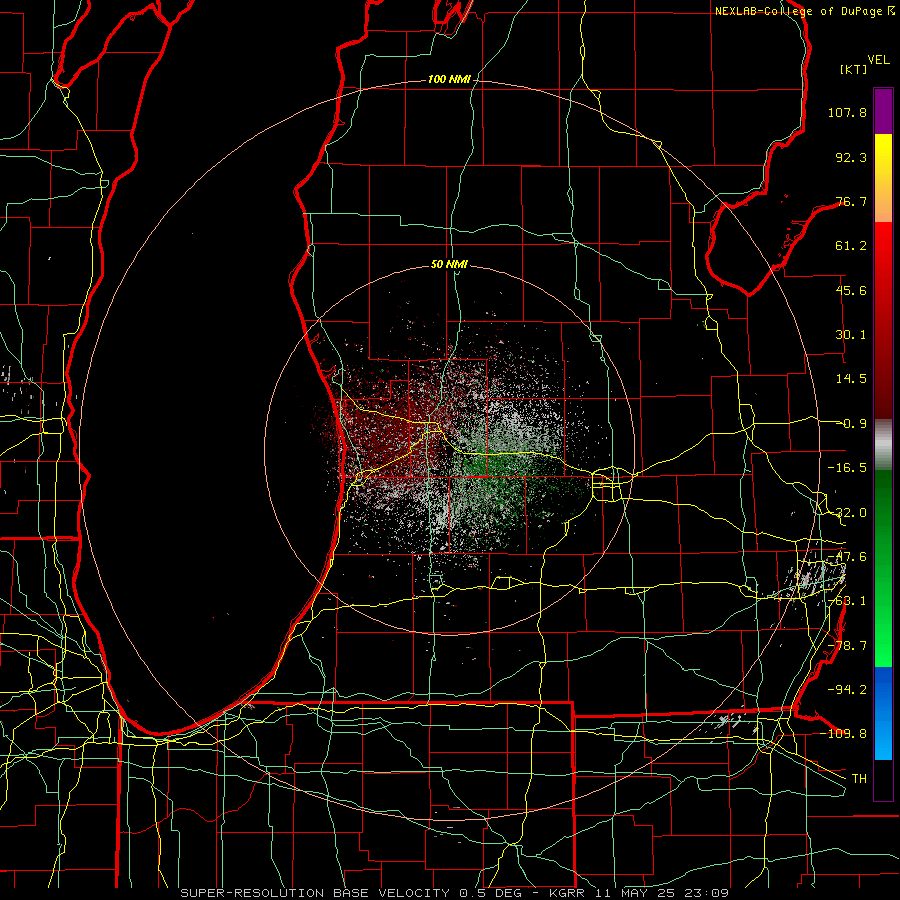The image size is (900, 900).
Task: Pick the gray-white segment of the color bar
Action: pyautogui.click(x=883, y=445)
